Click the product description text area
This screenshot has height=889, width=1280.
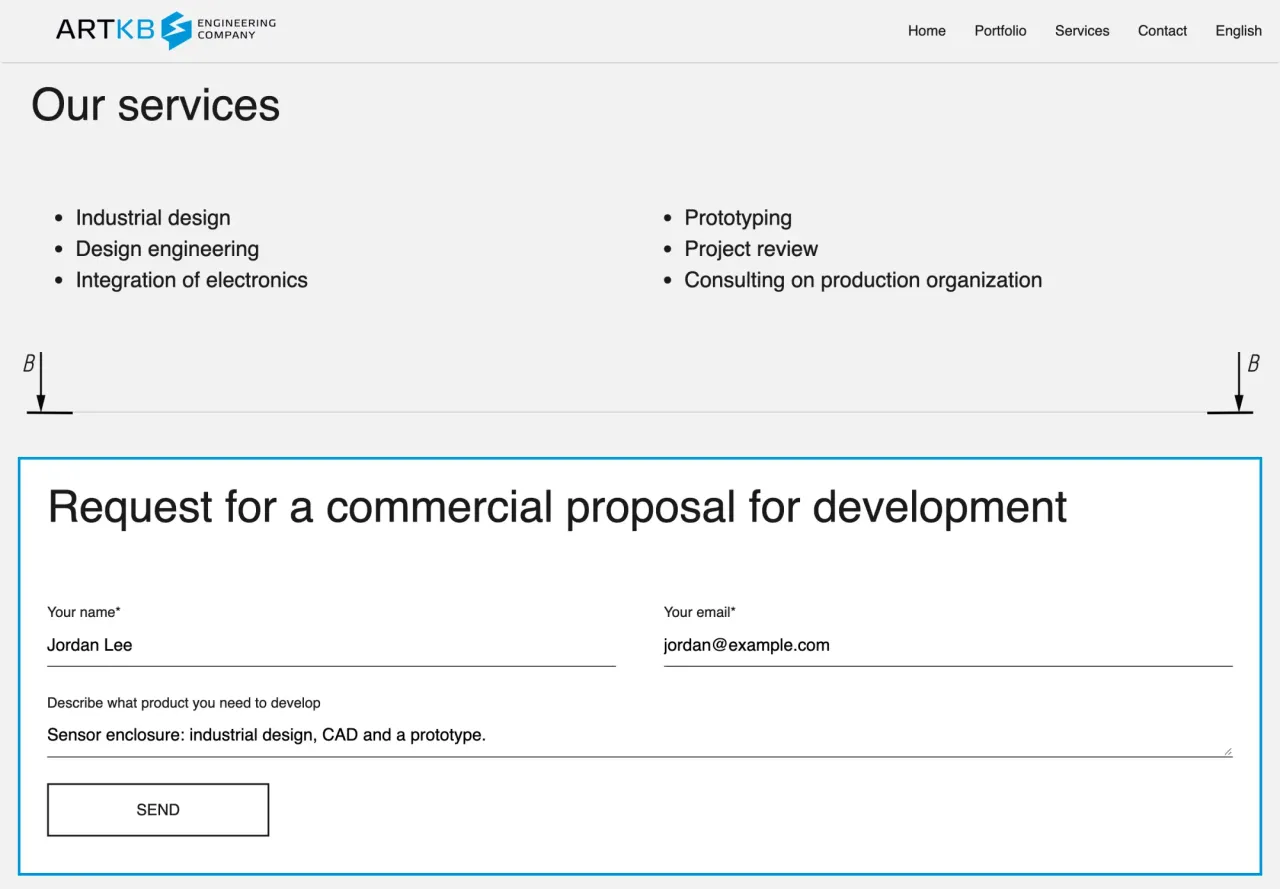(x=640, y=736)
